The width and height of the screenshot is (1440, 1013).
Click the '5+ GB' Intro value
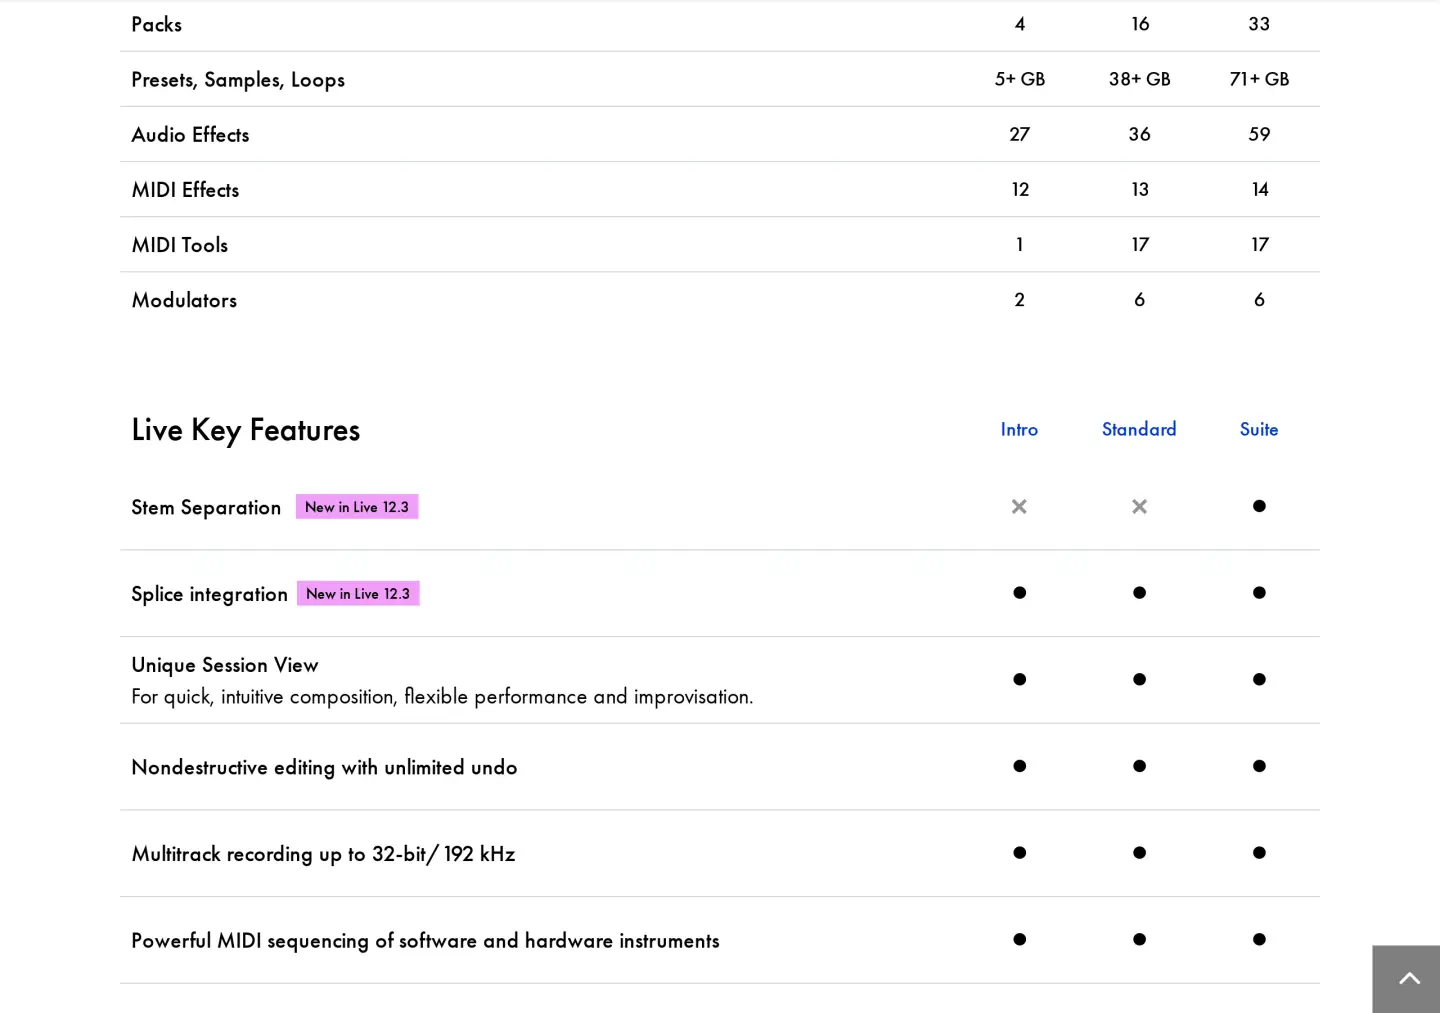(1019, 79)
